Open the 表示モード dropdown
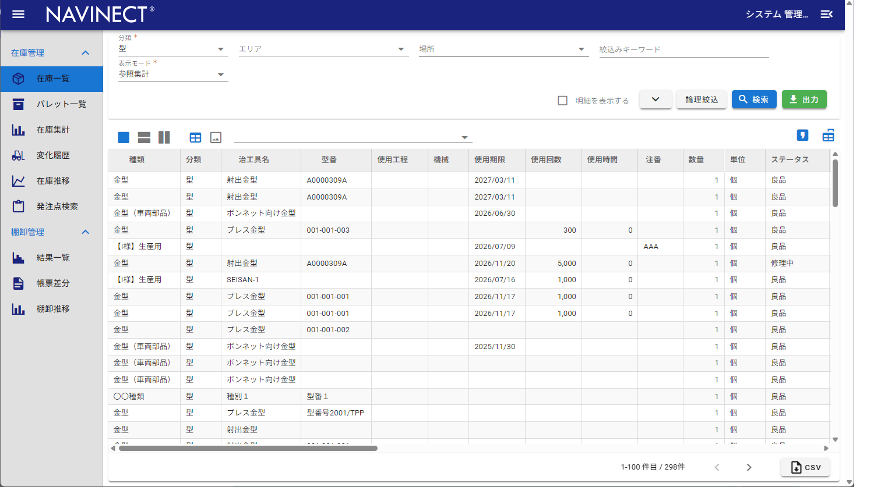Image resolution: width=882 pixels, height=488 pixels. [x=173, y=74]
